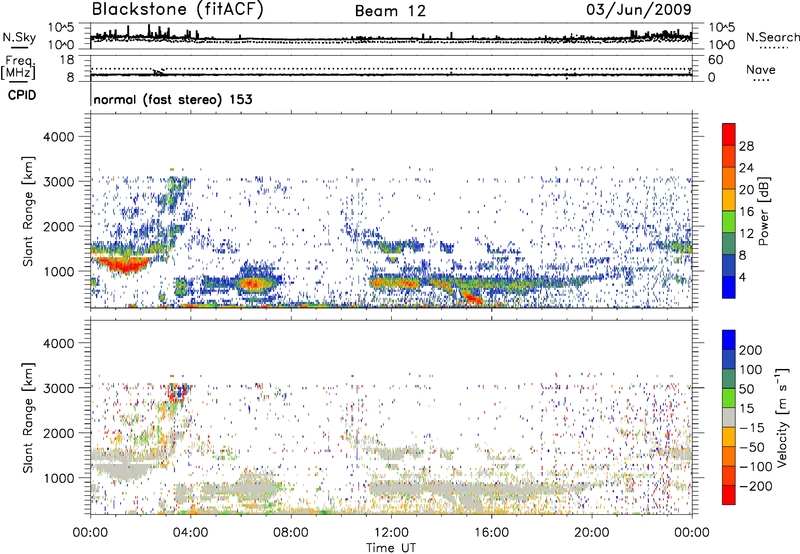
Task: Click the 28 value on power colorbar
Action: click(746, 146)
